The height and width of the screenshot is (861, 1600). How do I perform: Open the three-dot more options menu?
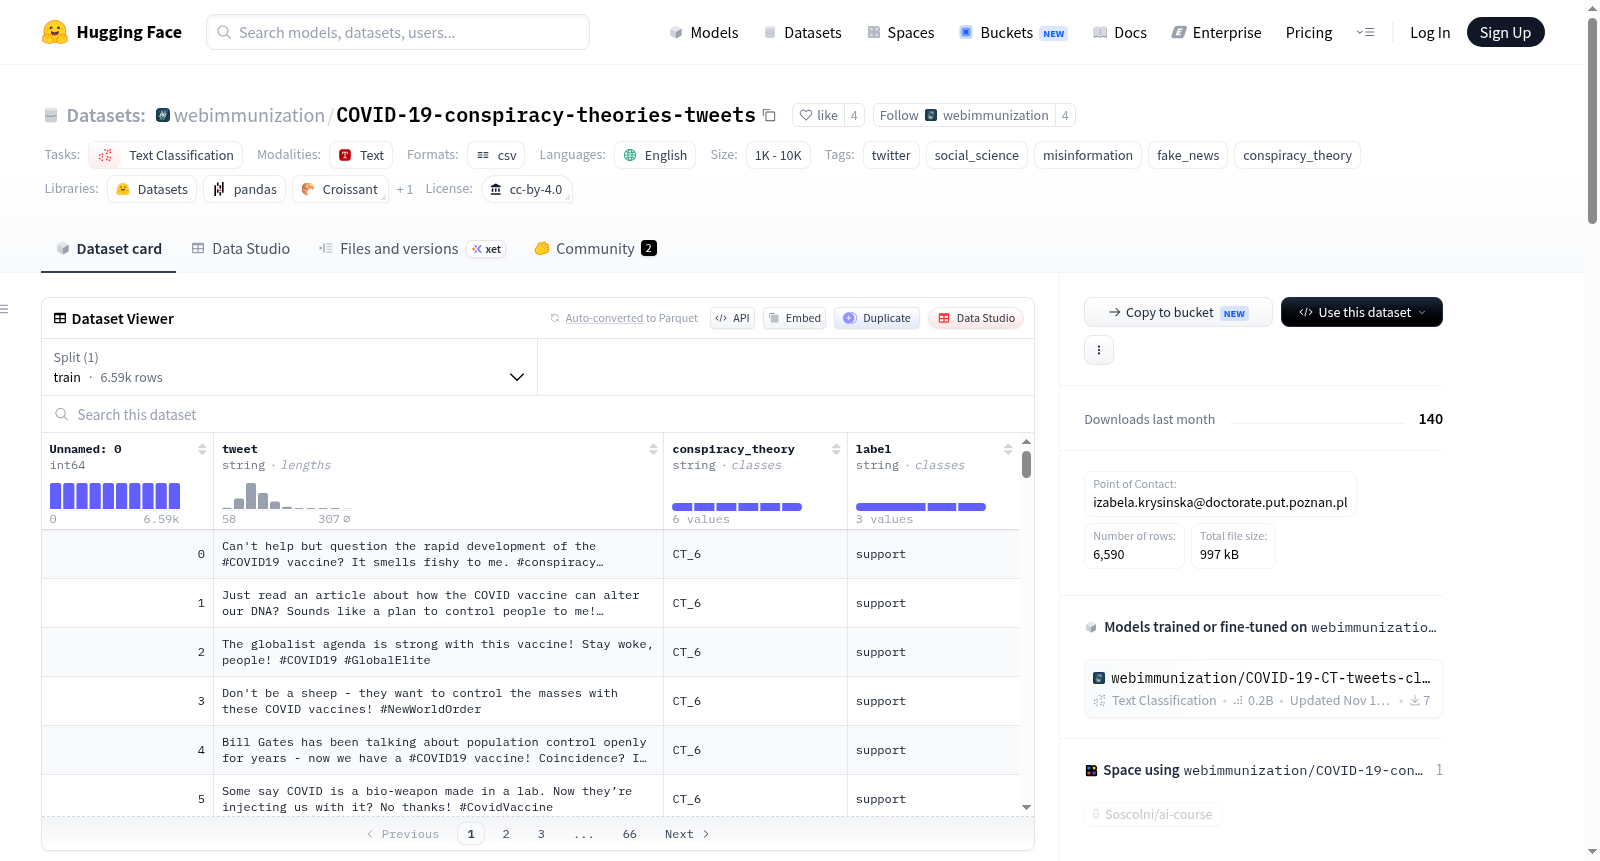1099,350
